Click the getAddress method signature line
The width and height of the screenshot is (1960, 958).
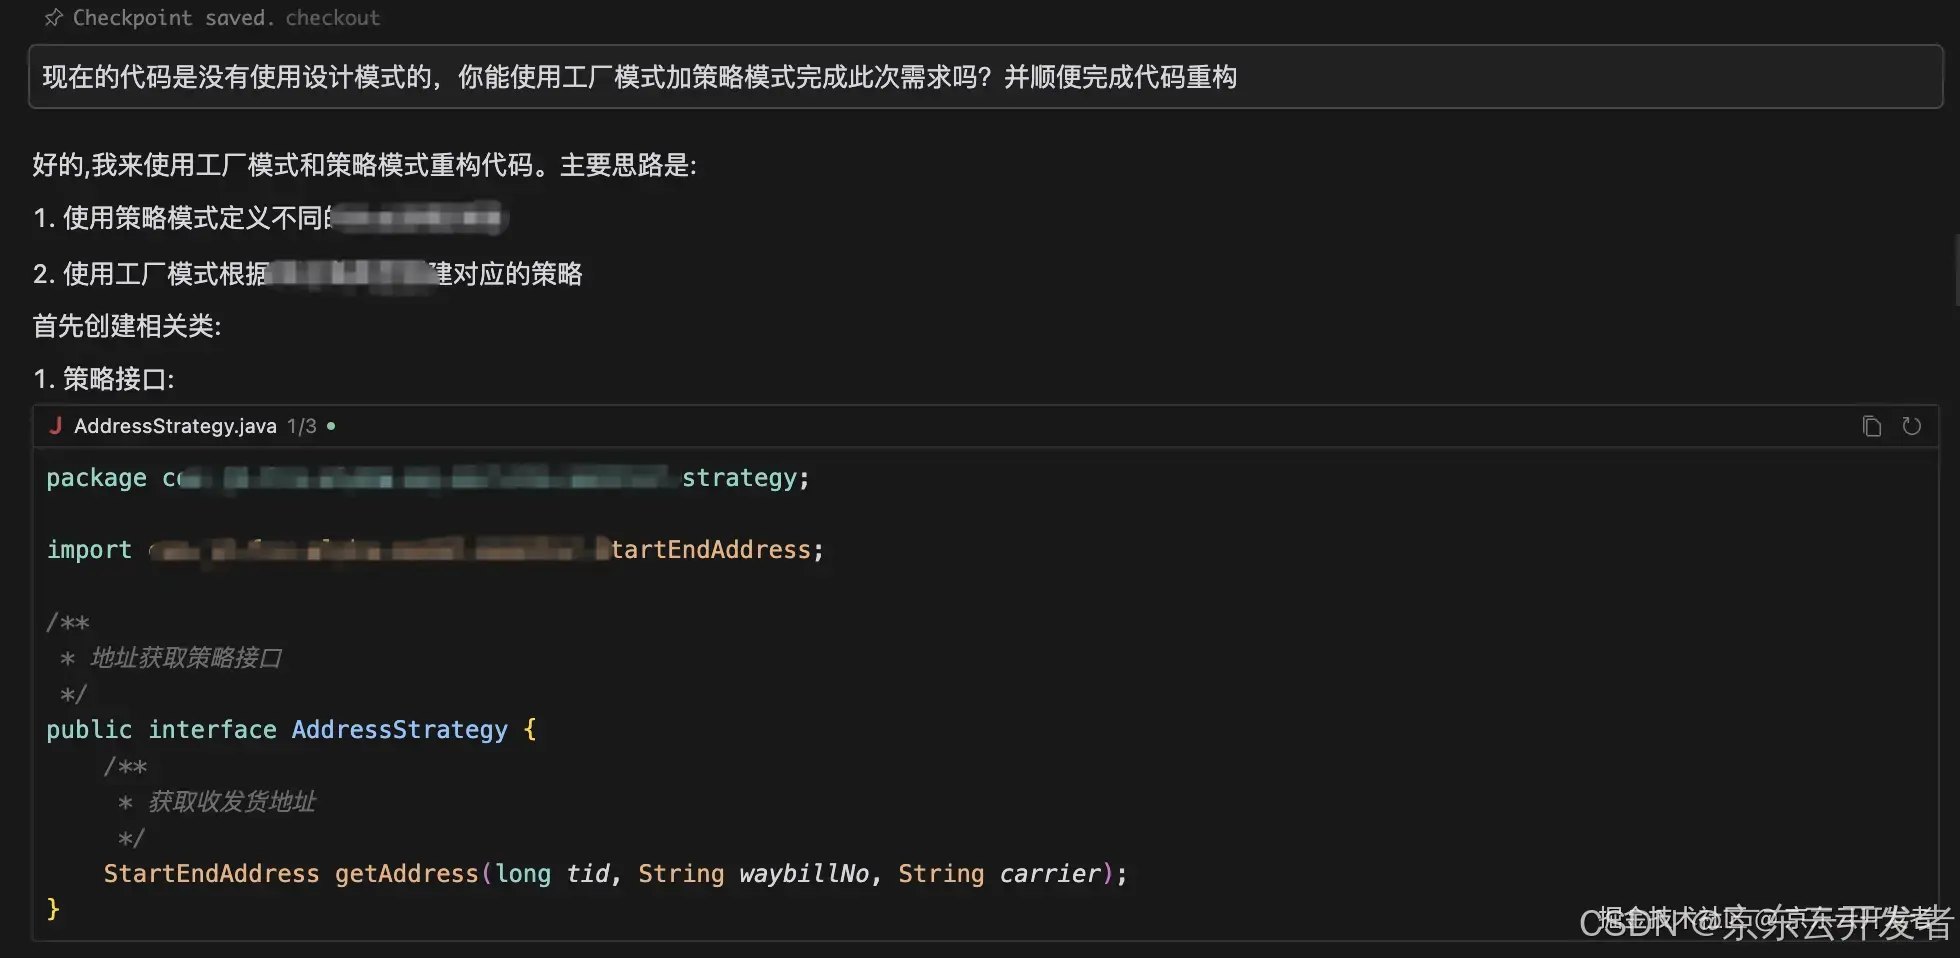click(x=615, y=874)
